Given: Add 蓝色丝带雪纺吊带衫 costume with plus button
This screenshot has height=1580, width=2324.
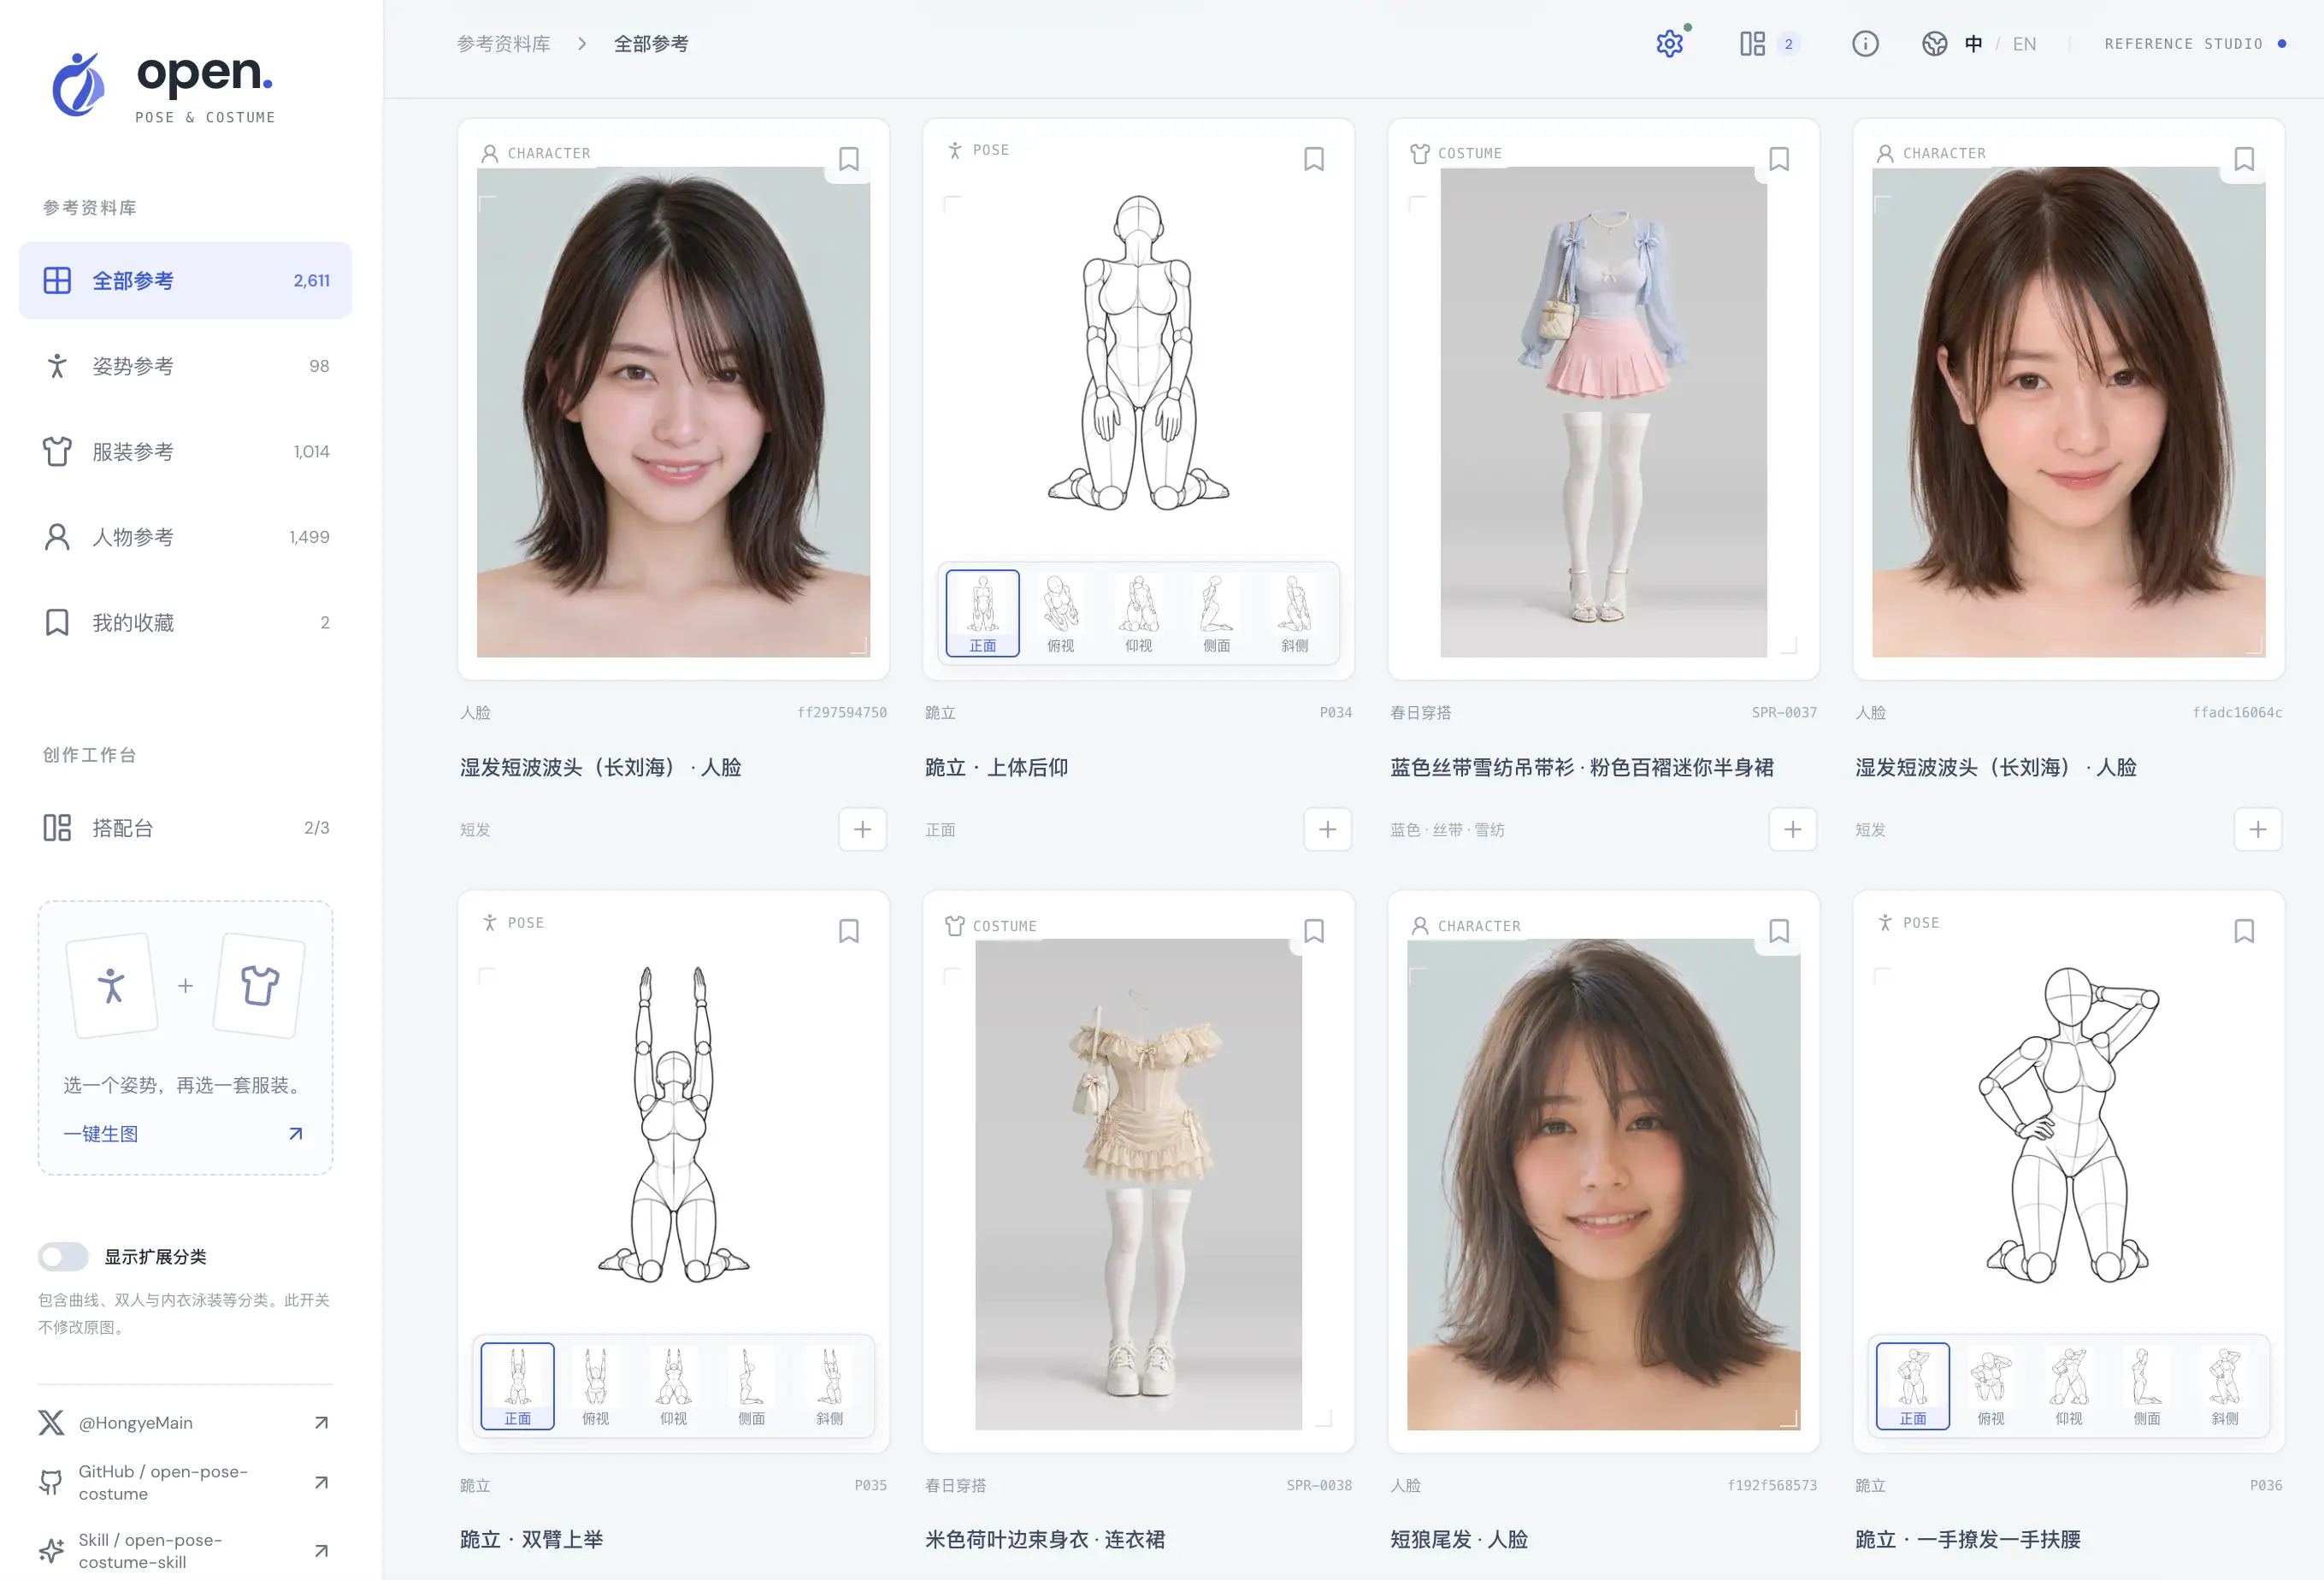Looking at the screenshot, I should click(x=1792, y=829).
